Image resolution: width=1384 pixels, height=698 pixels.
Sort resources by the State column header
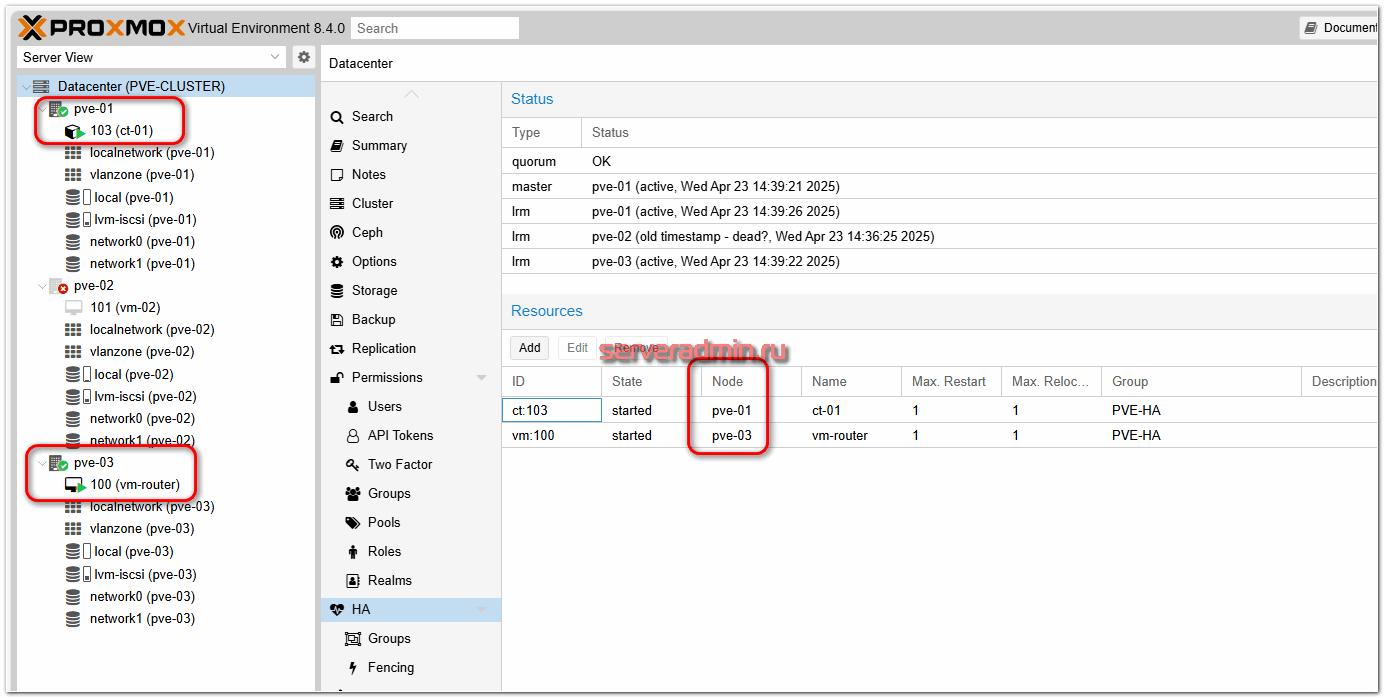(651, 381)
